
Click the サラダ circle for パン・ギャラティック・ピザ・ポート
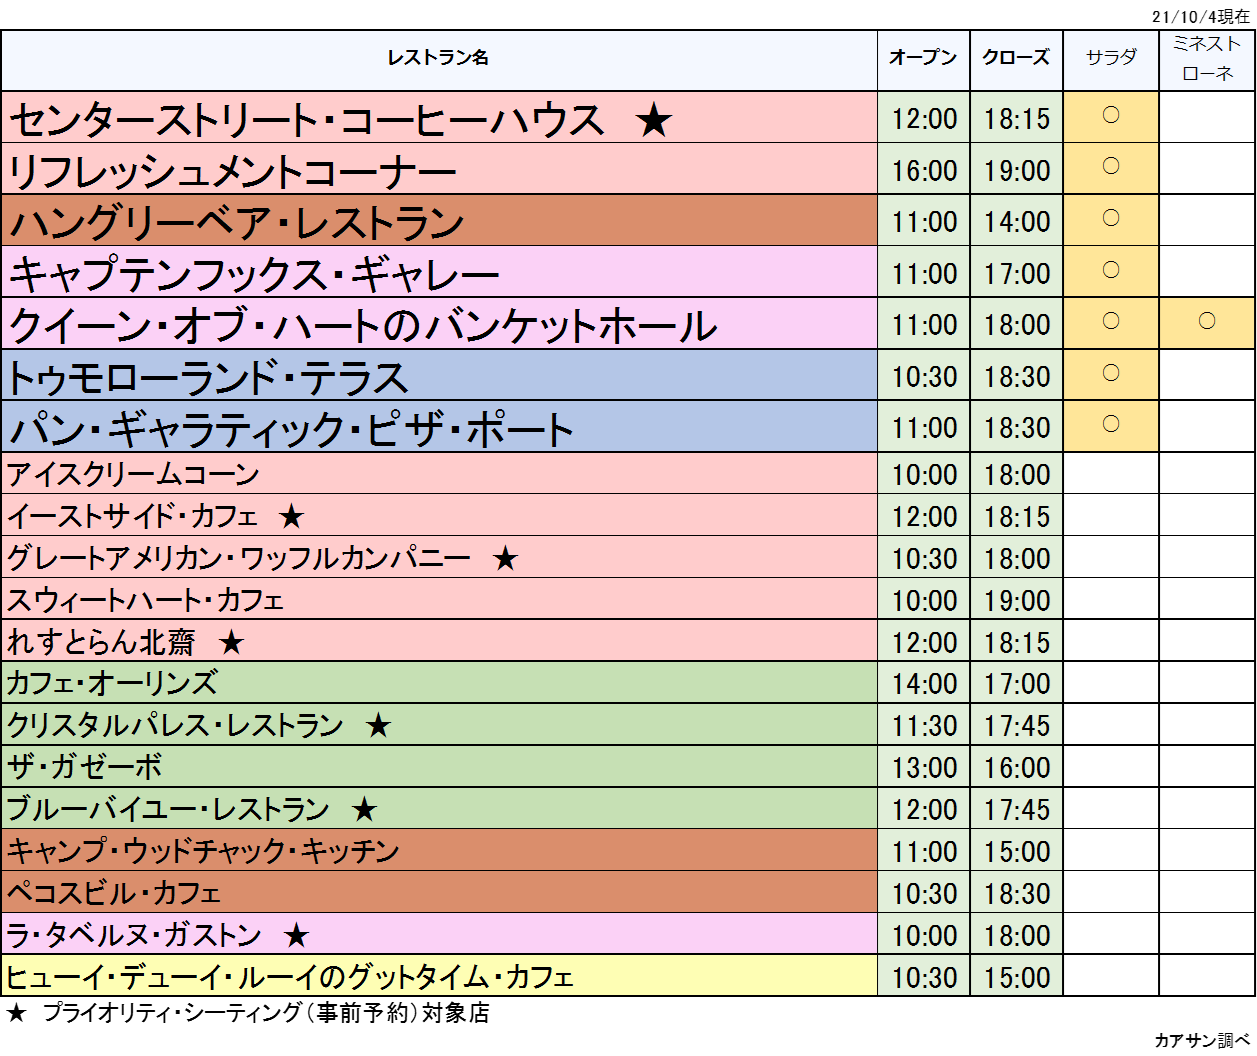click(1110, 425)
